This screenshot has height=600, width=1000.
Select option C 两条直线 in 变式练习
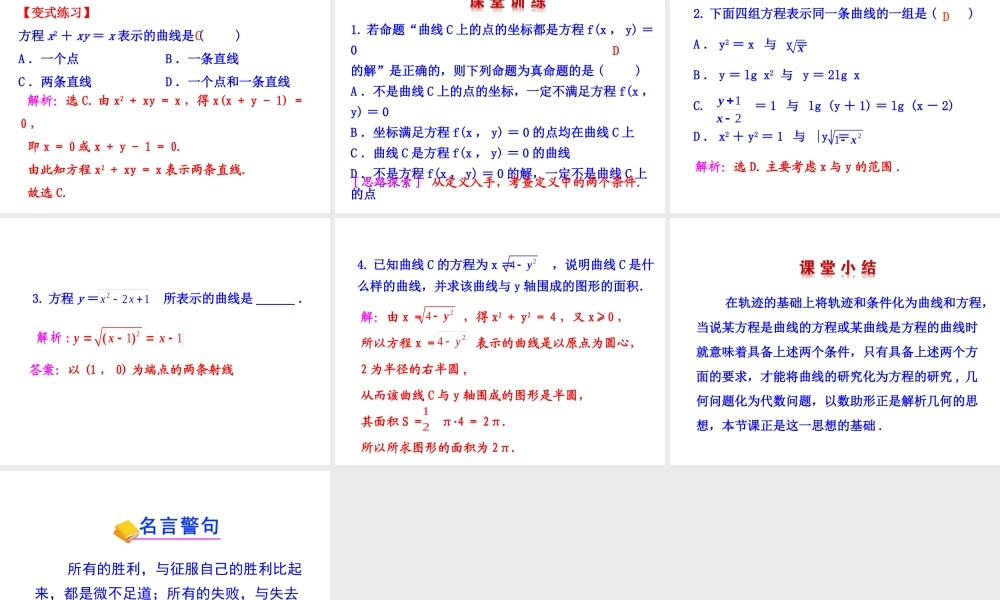[57, 81]
